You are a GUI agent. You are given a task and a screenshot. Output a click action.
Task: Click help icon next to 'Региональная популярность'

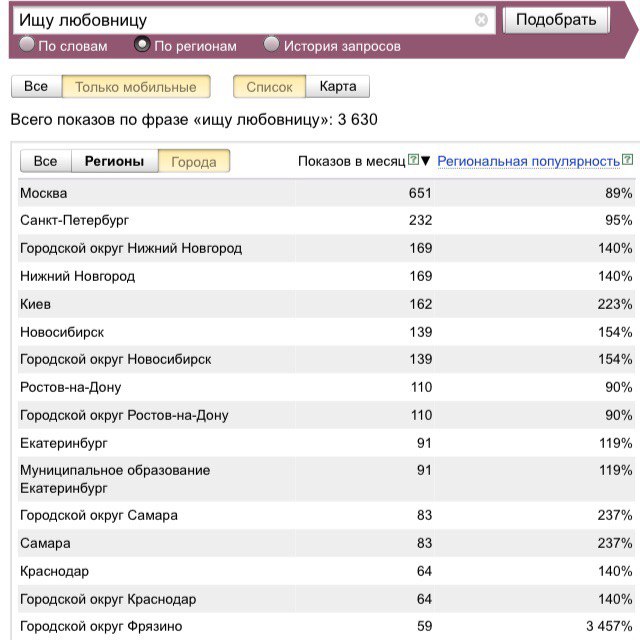(x=628, y=160)
